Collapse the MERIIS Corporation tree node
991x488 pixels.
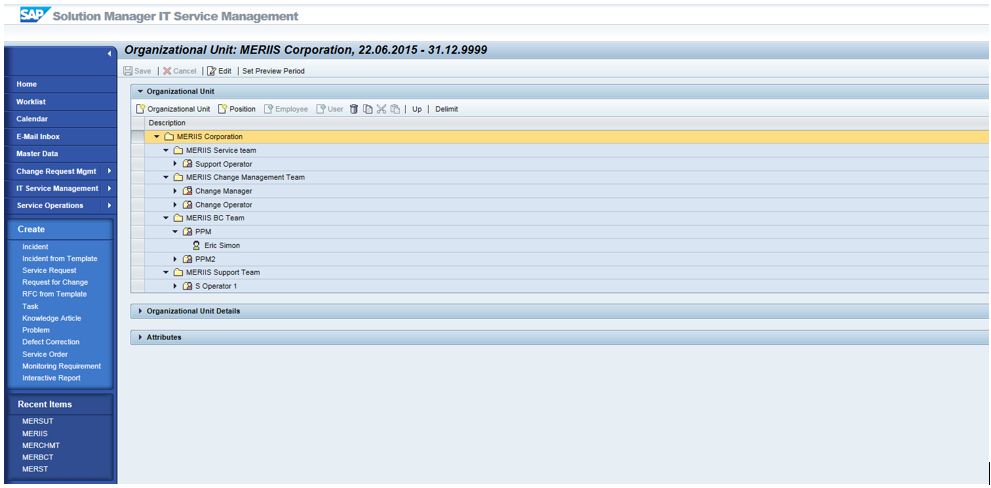coord(157,137)
